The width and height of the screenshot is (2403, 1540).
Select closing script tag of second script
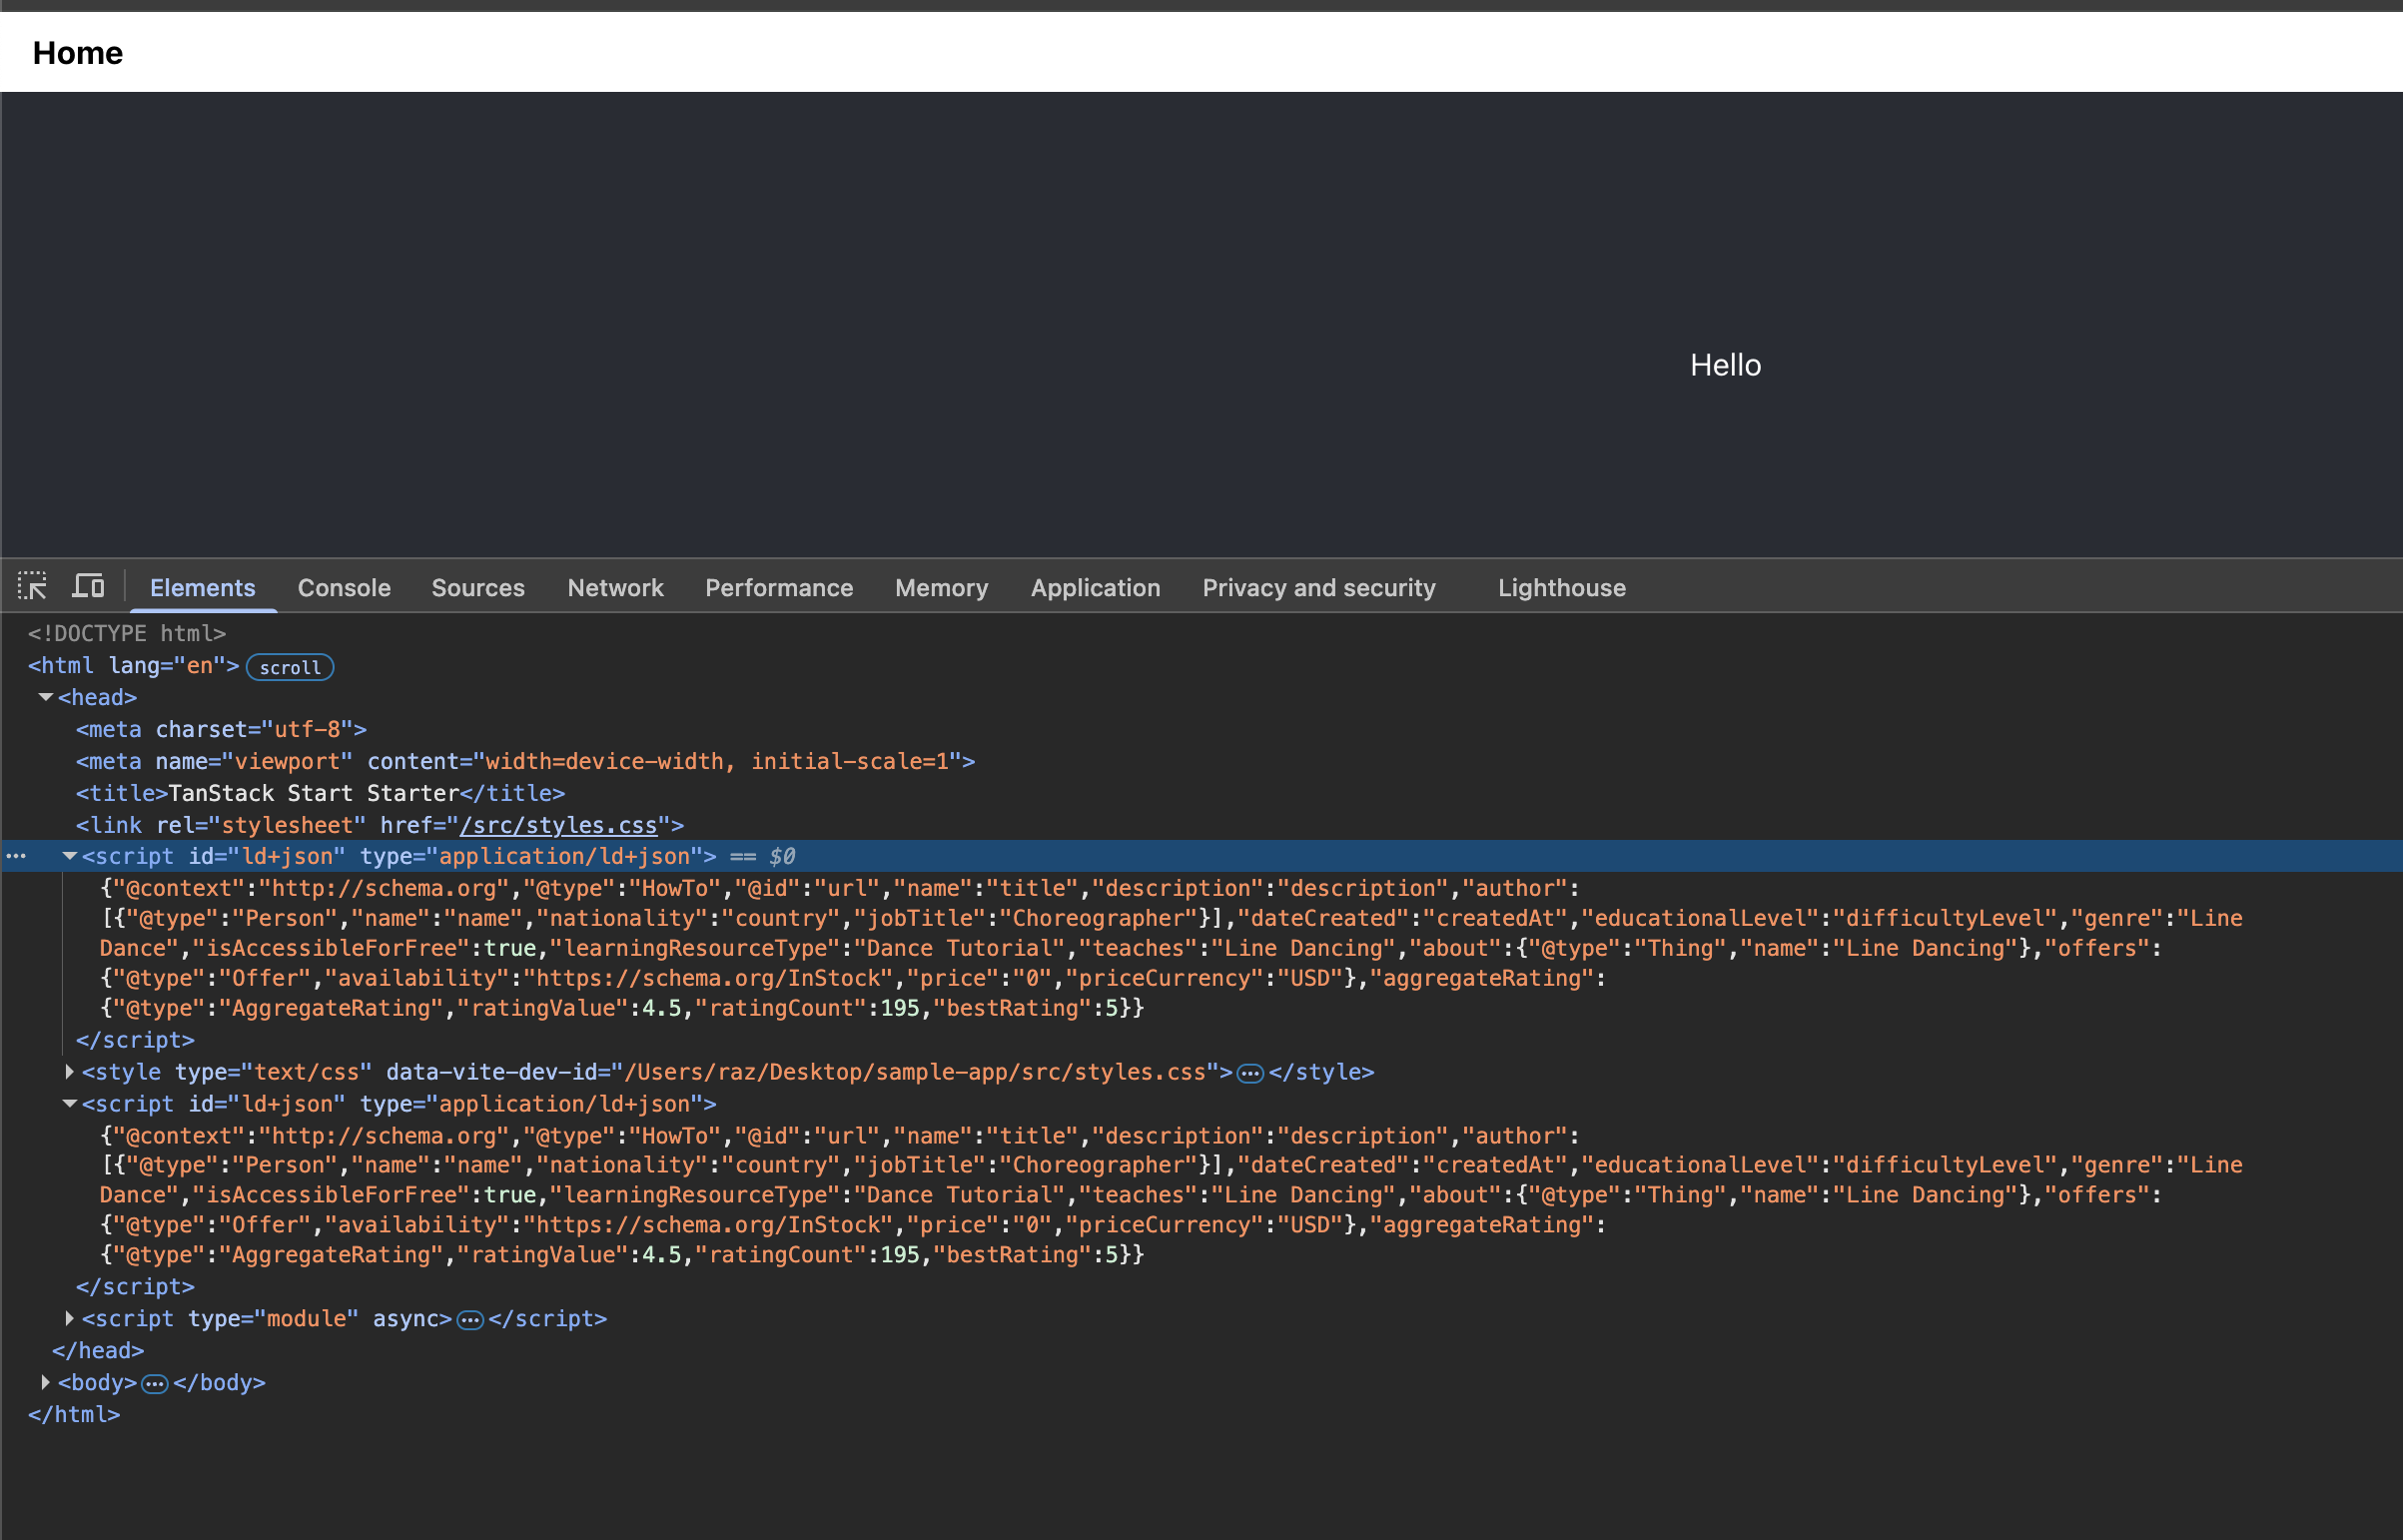pyautogui.click(x=135, y=1287)
